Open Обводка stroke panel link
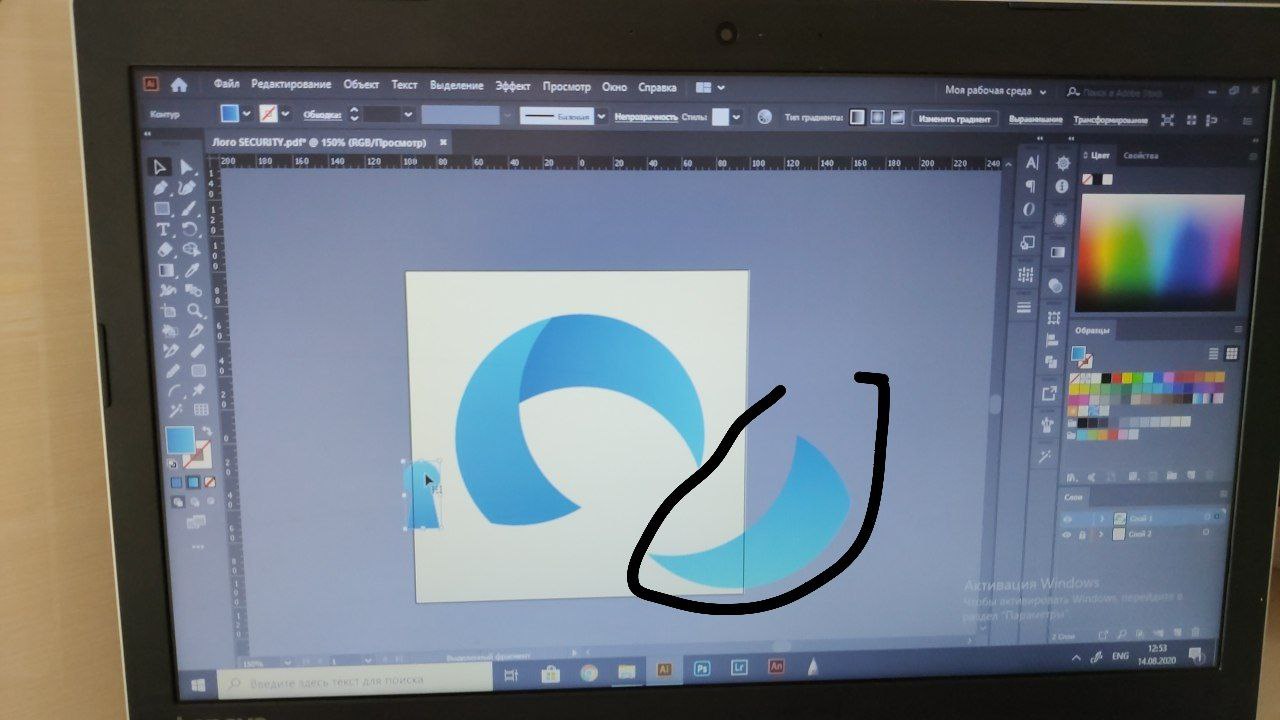This screenshot has height=720, width=1280. (x=322, y=114)
